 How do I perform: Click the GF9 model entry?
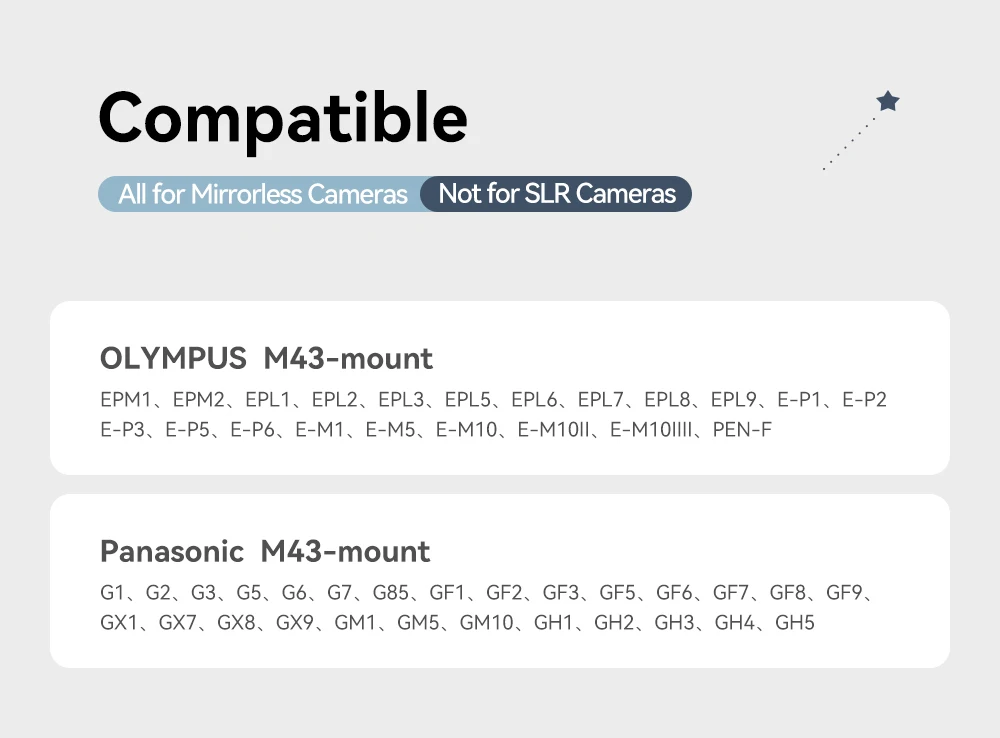[844, 593]
